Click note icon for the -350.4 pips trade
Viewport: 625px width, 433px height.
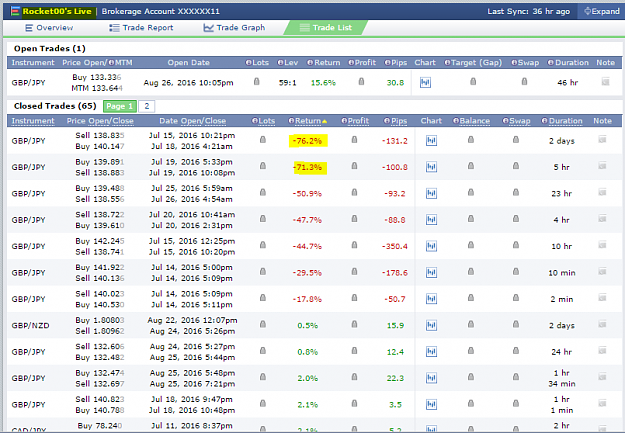(602, 245)
